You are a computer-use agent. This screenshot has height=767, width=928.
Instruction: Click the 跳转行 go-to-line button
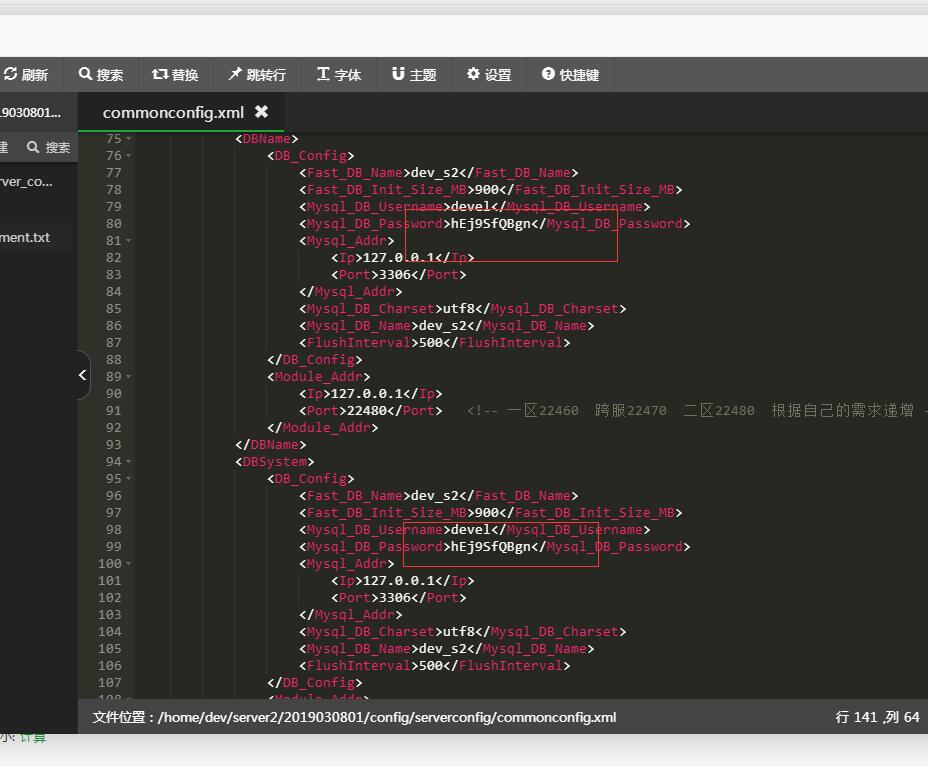pos(257,75)
